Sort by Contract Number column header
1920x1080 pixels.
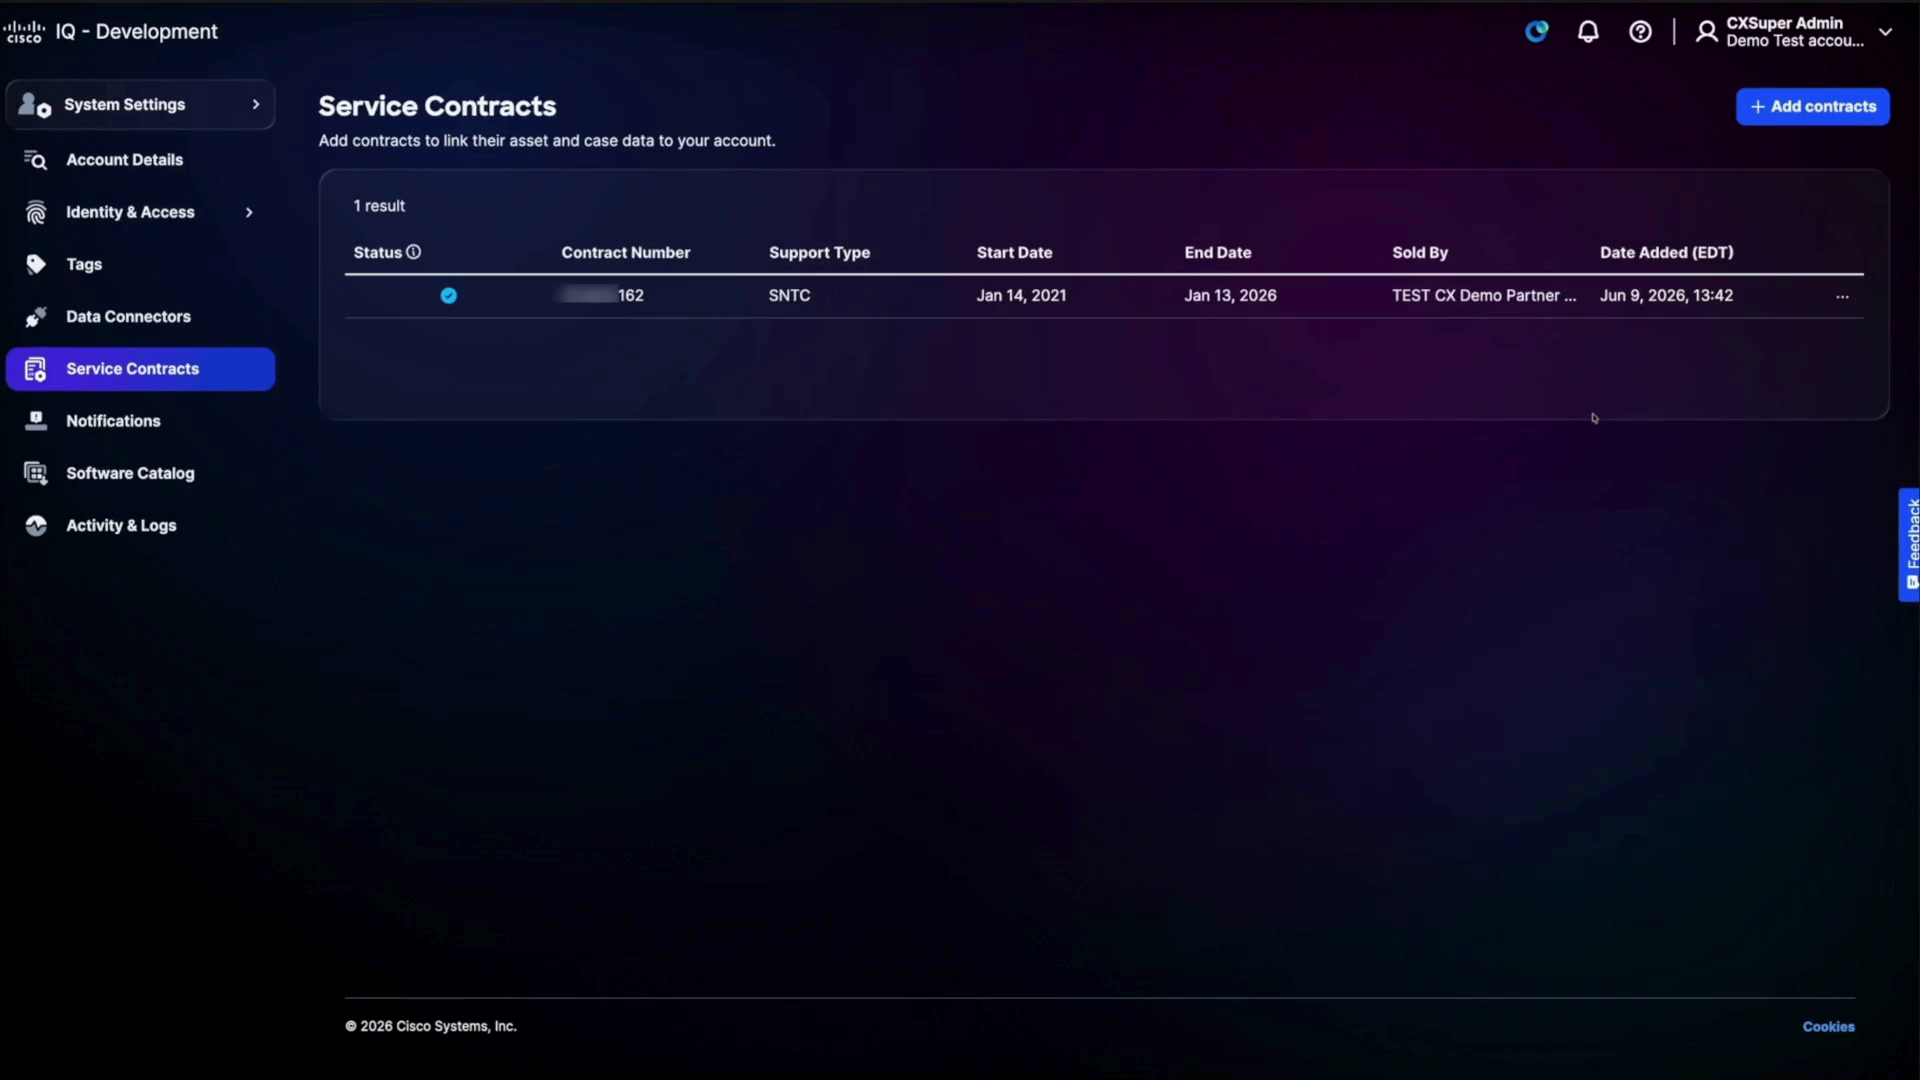625,253
